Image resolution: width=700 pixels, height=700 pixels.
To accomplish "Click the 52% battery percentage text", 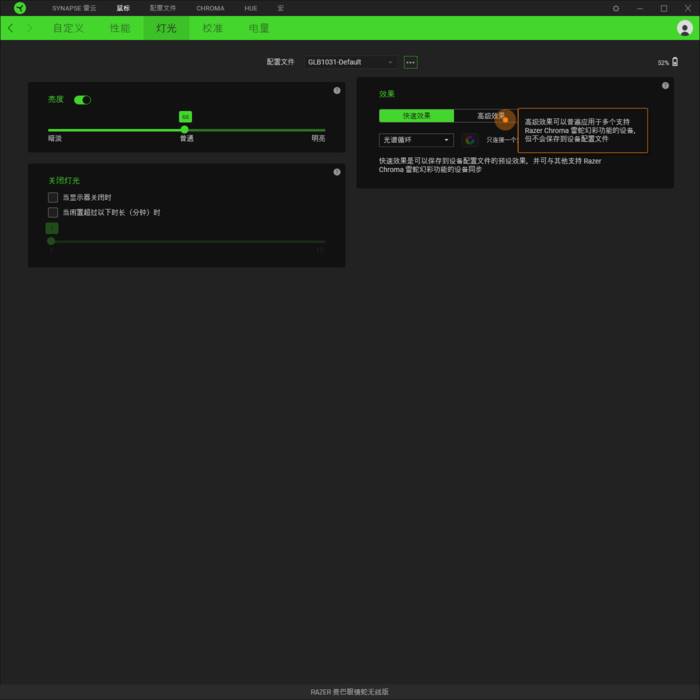I will [x=663, y=63].
